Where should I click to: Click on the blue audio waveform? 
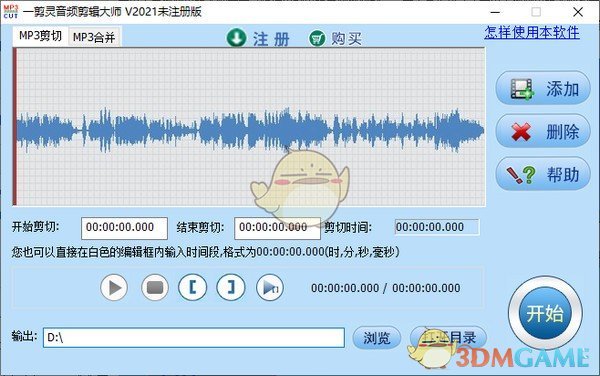(251, 130)
